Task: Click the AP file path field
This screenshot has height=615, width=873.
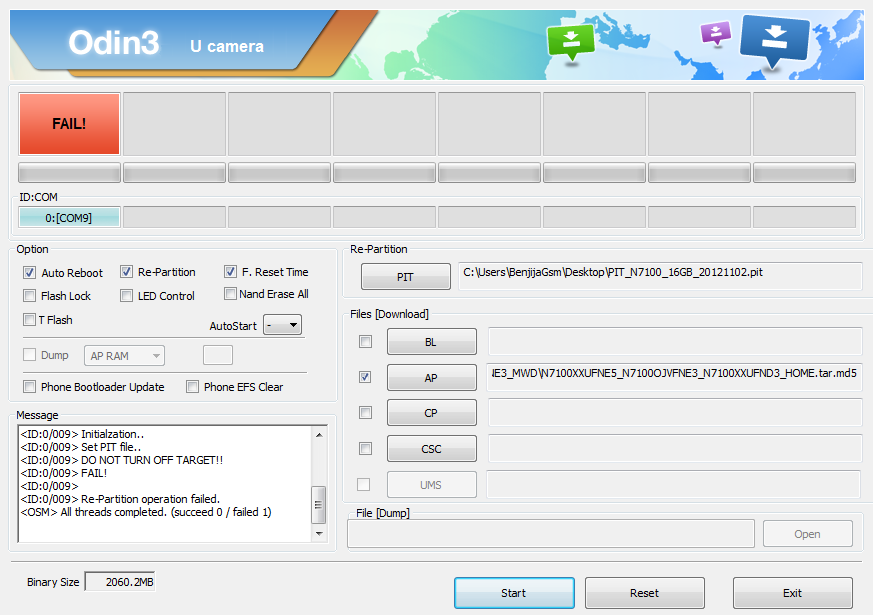Action: (675, 377)
